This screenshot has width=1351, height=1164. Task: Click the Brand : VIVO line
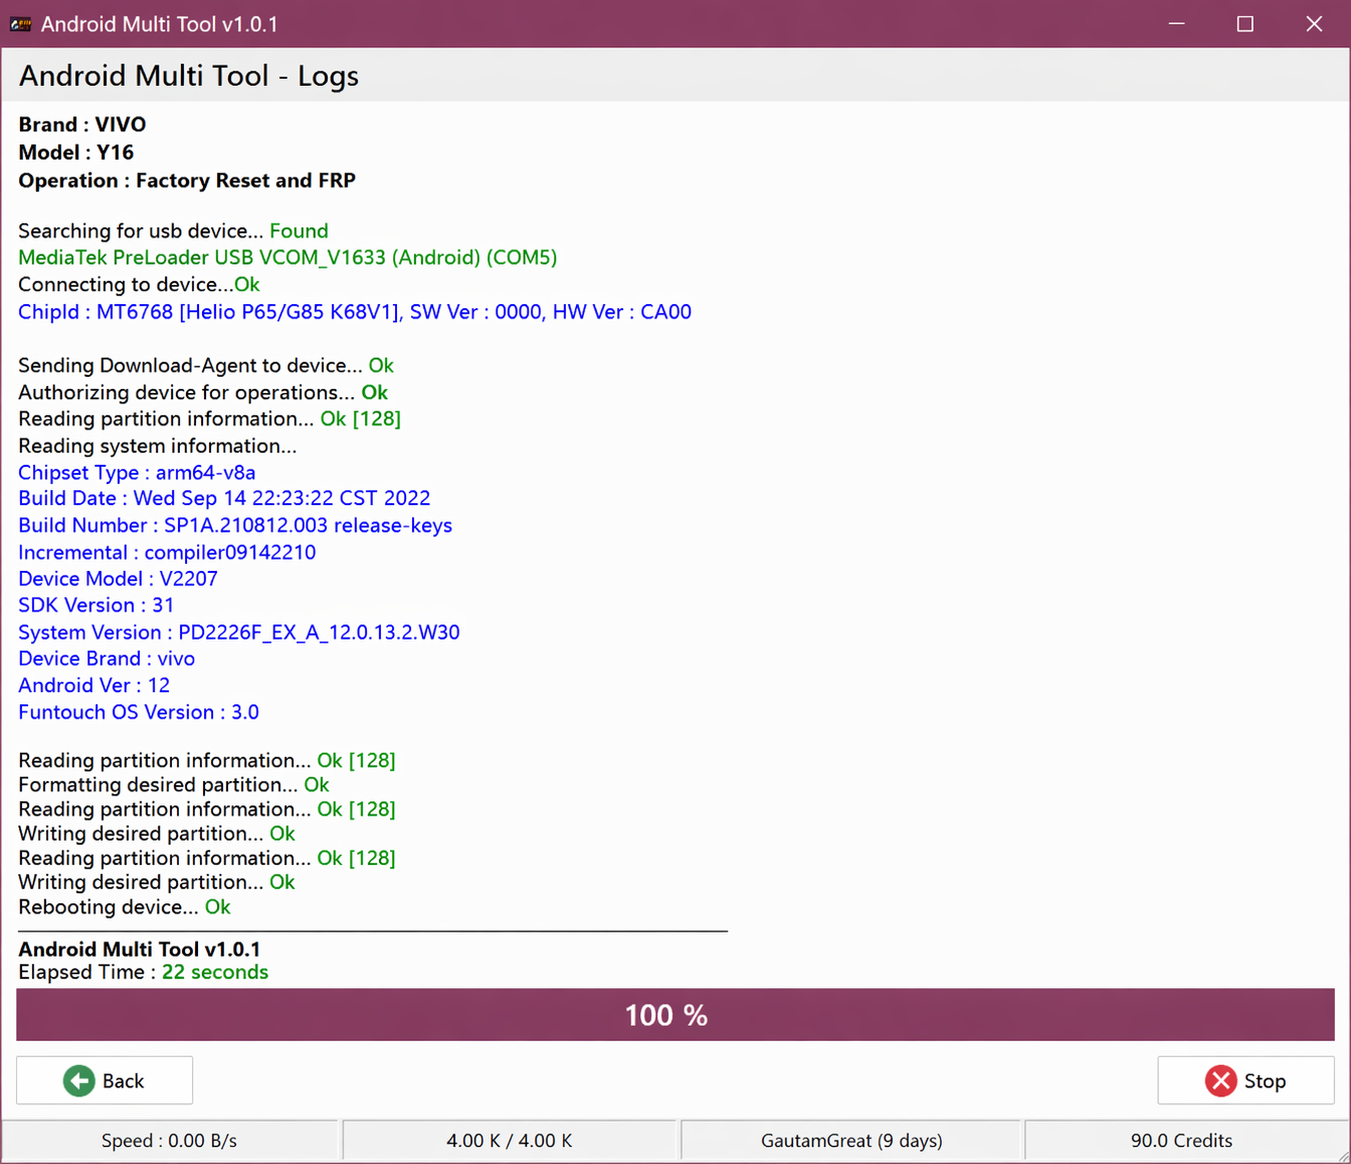coord(82,125)
